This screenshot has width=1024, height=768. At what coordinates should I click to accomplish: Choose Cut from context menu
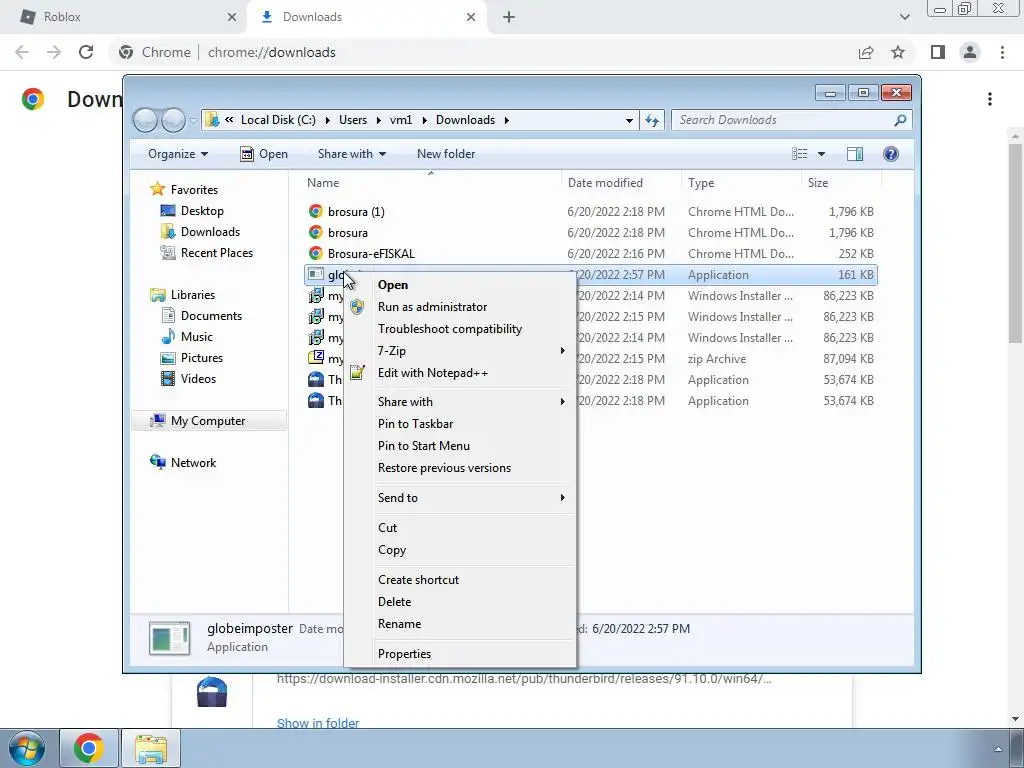coord(387,528)
